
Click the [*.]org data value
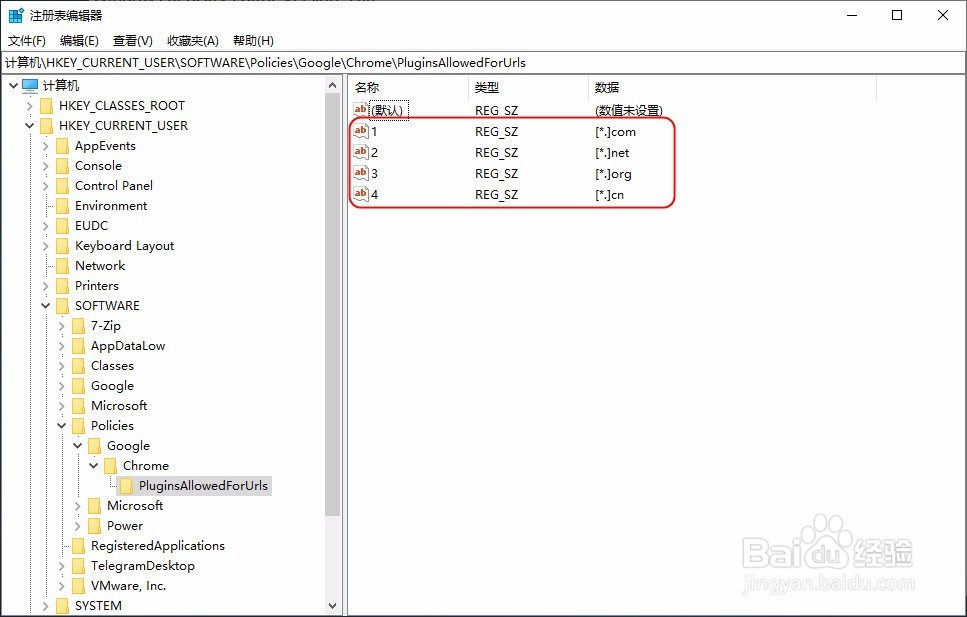tap(613, 173)
